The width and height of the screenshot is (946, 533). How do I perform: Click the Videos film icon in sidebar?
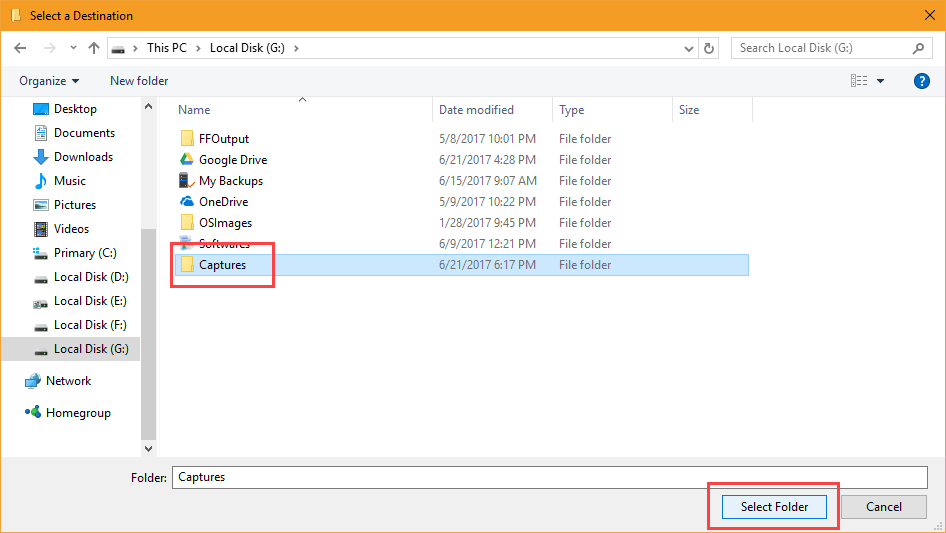click(40, 229)
